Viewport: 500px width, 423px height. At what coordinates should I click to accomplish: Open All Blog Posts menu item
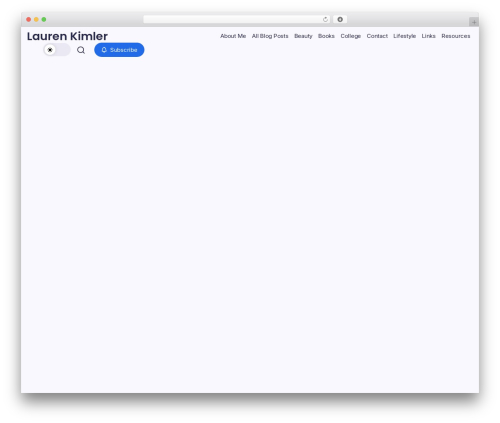pyautogui.click(x=270, y=36)
